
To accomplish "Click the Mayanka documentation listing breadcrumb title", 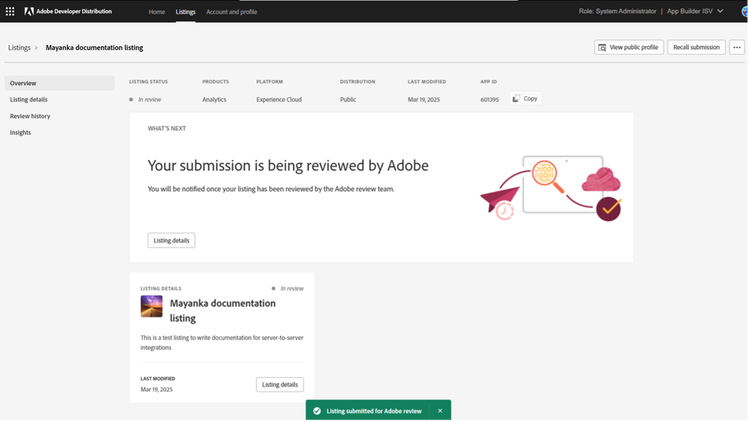I will coord(94,48).
